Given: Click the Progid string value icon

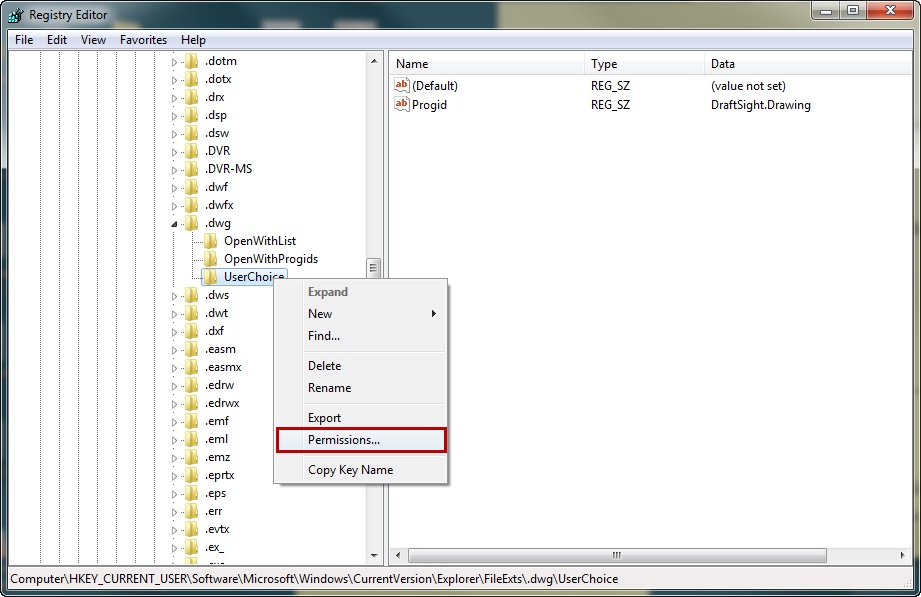Looking at the screenshot, I should coord(402,105).
